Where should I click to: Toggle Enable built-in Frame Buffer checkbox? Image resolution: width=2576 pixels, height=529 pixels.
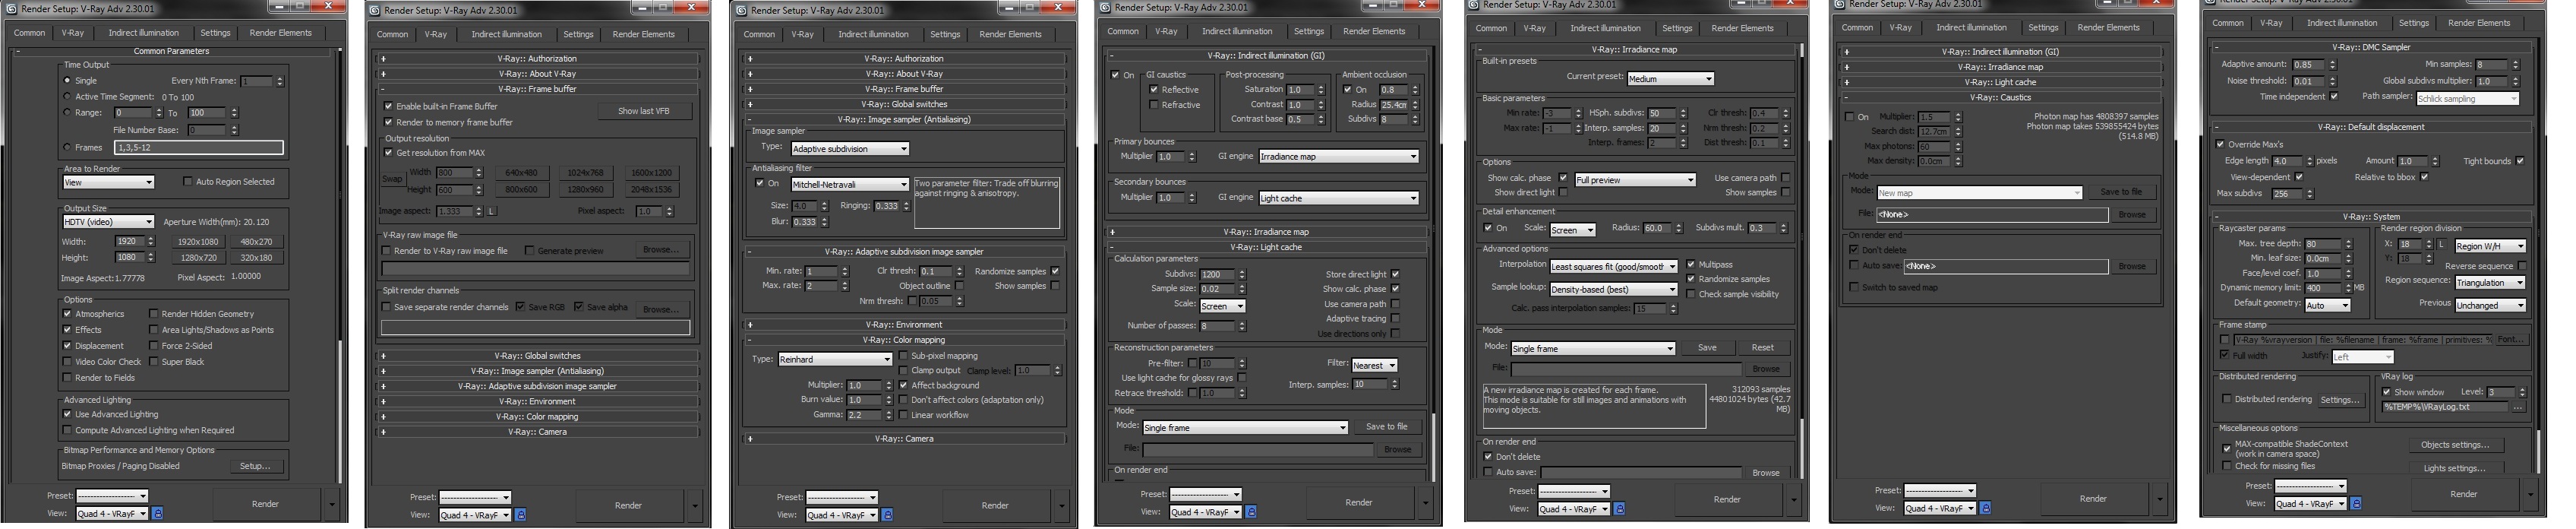(388, 106)
